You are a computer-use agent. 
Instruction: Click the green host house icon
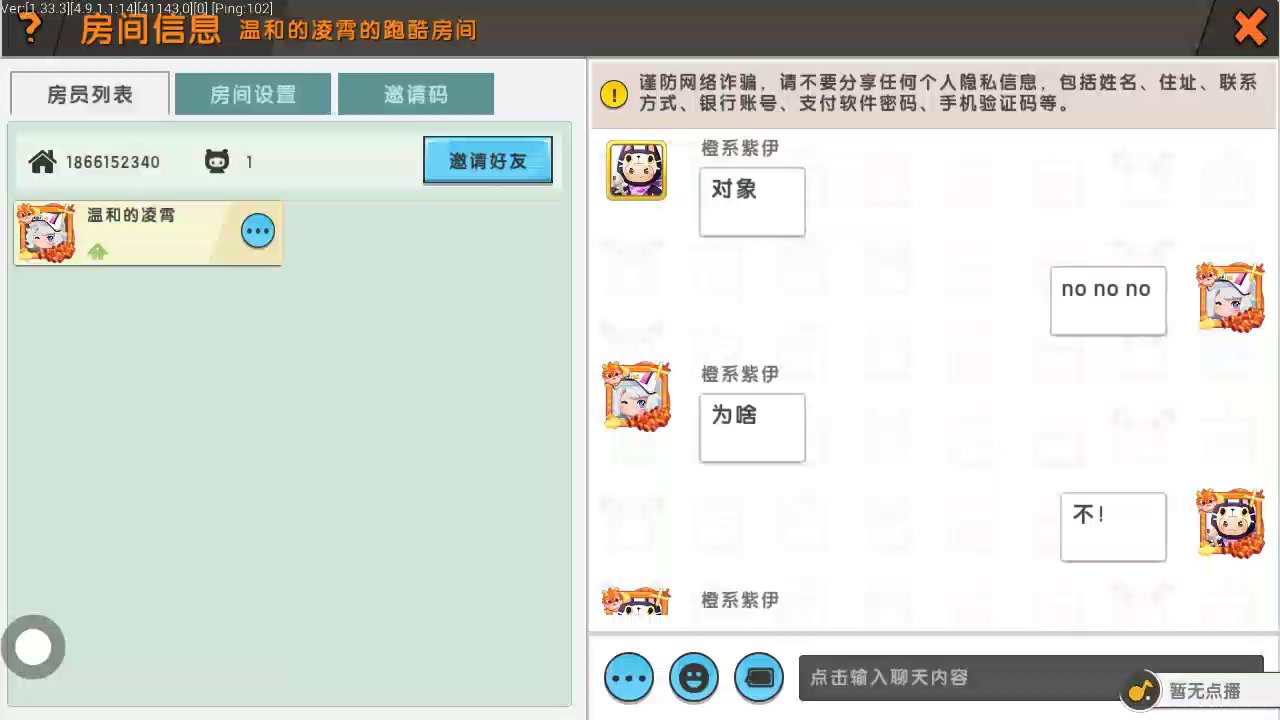[x=97, y=252]
